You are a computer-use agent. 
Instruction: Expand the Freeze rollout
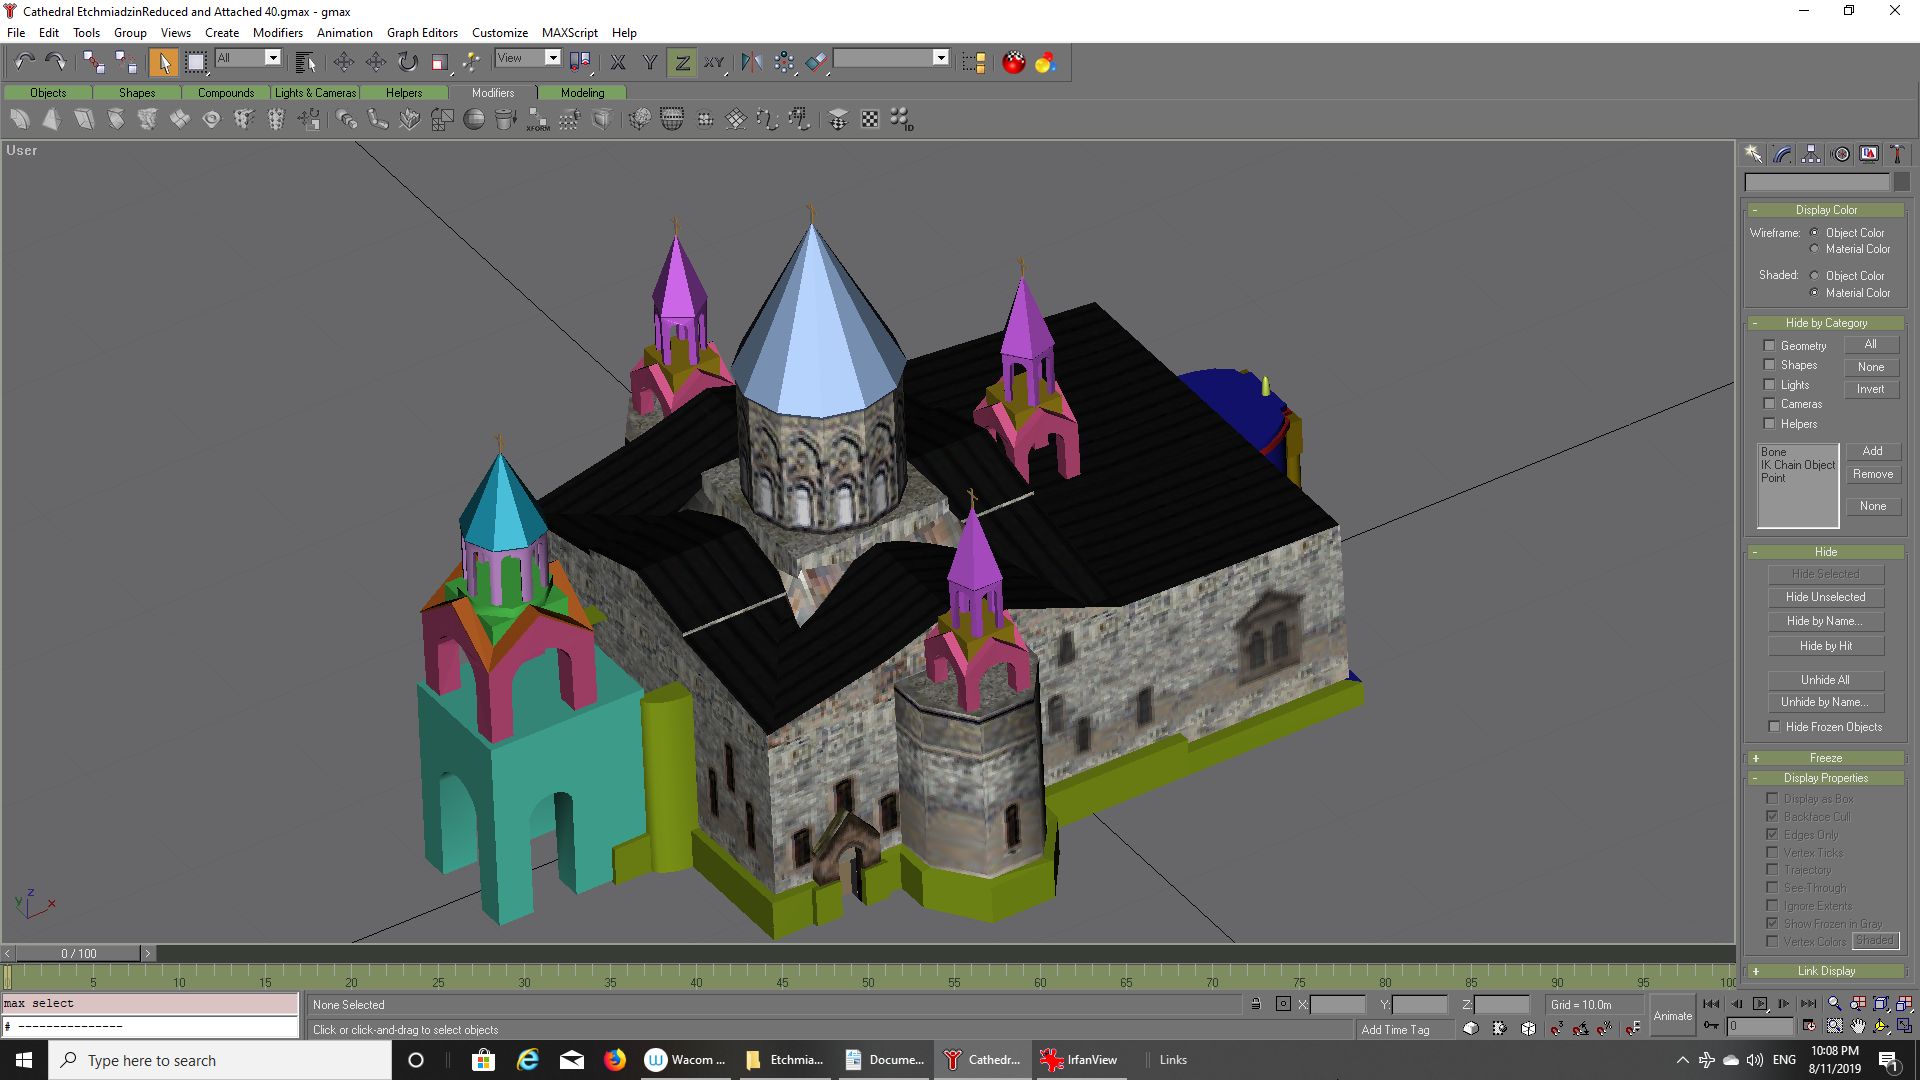(1825, 758)
